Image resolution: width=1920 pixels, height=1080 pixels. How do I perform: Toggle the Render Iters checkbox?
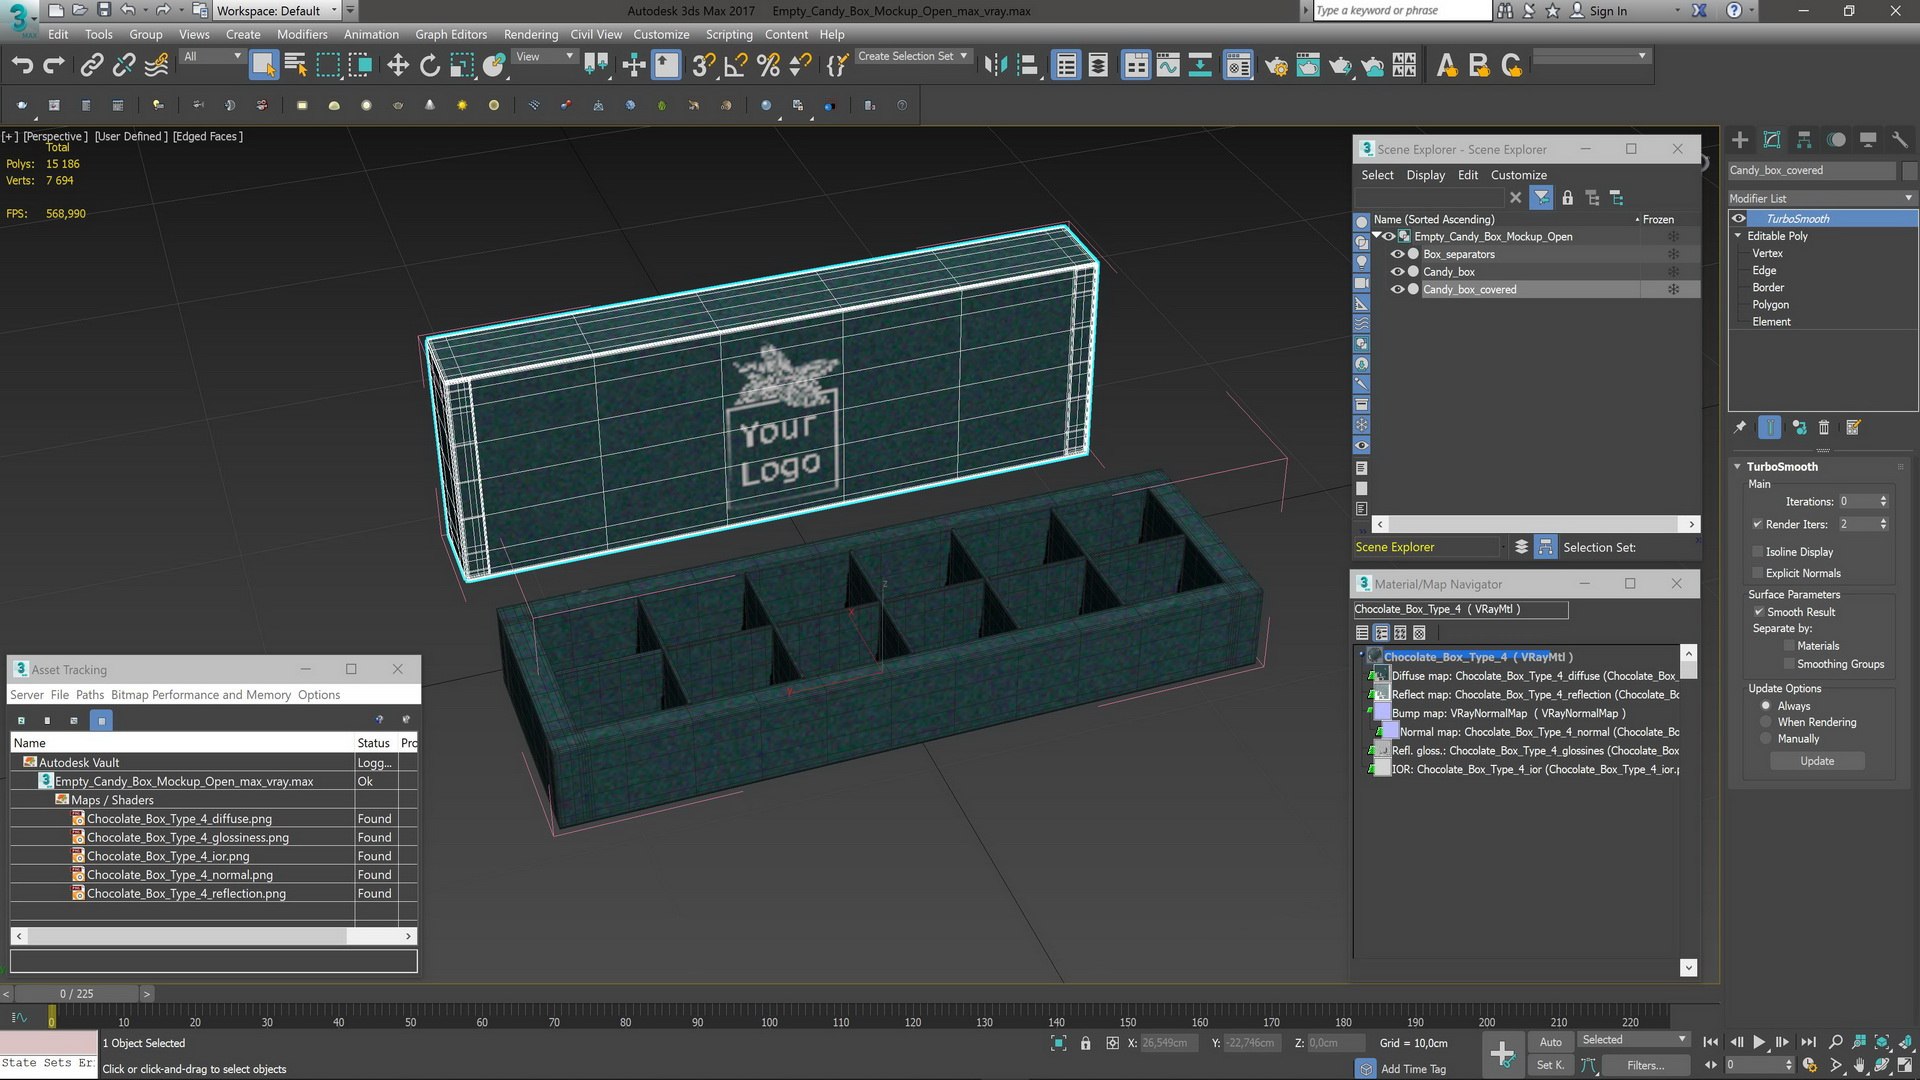pos(1757,525)
